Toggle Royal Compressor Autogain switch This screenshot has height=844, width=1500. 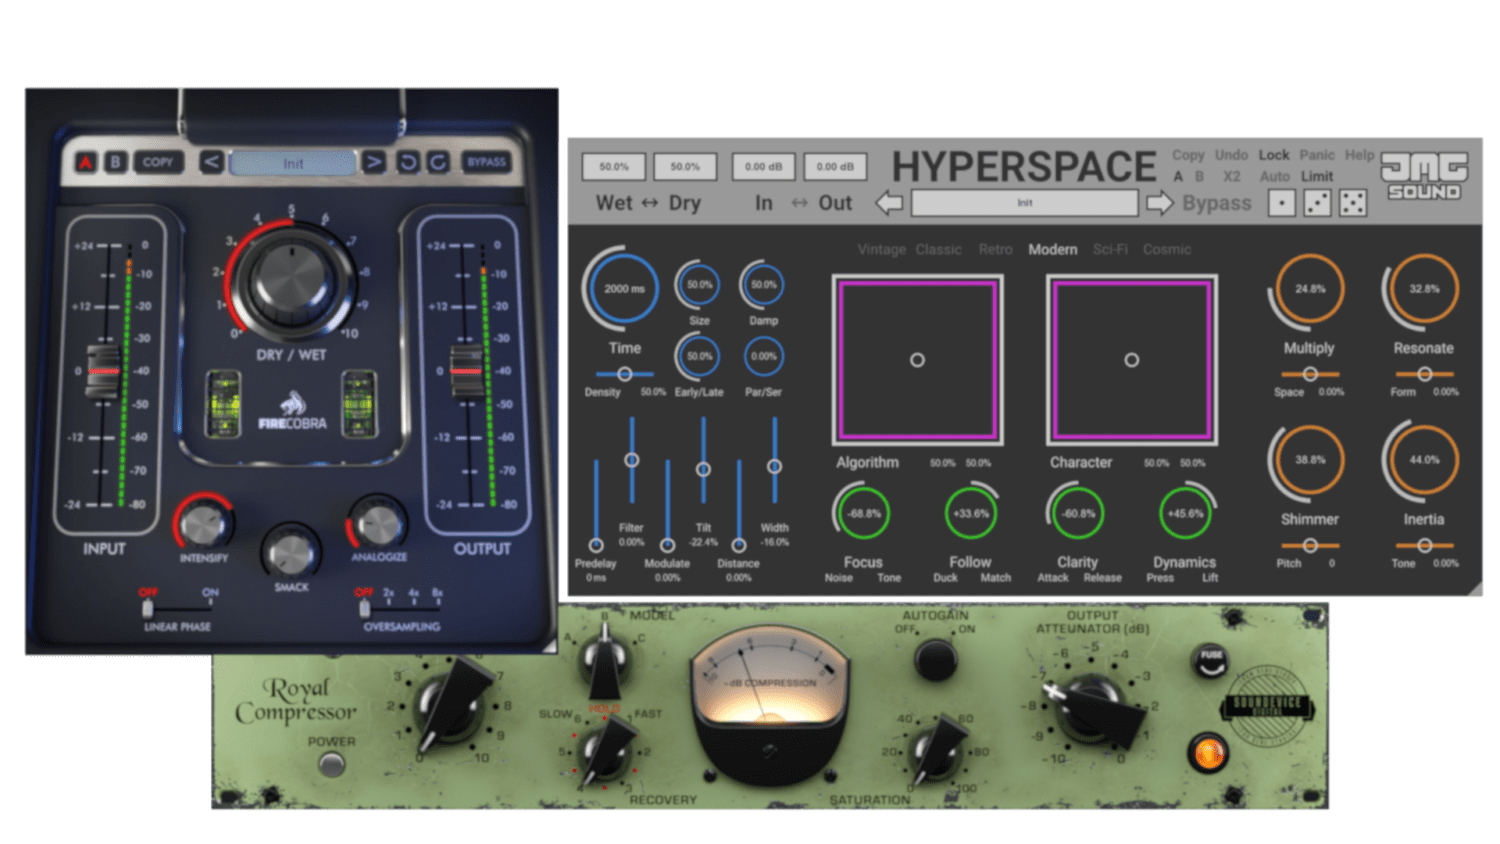coord(936,660)
